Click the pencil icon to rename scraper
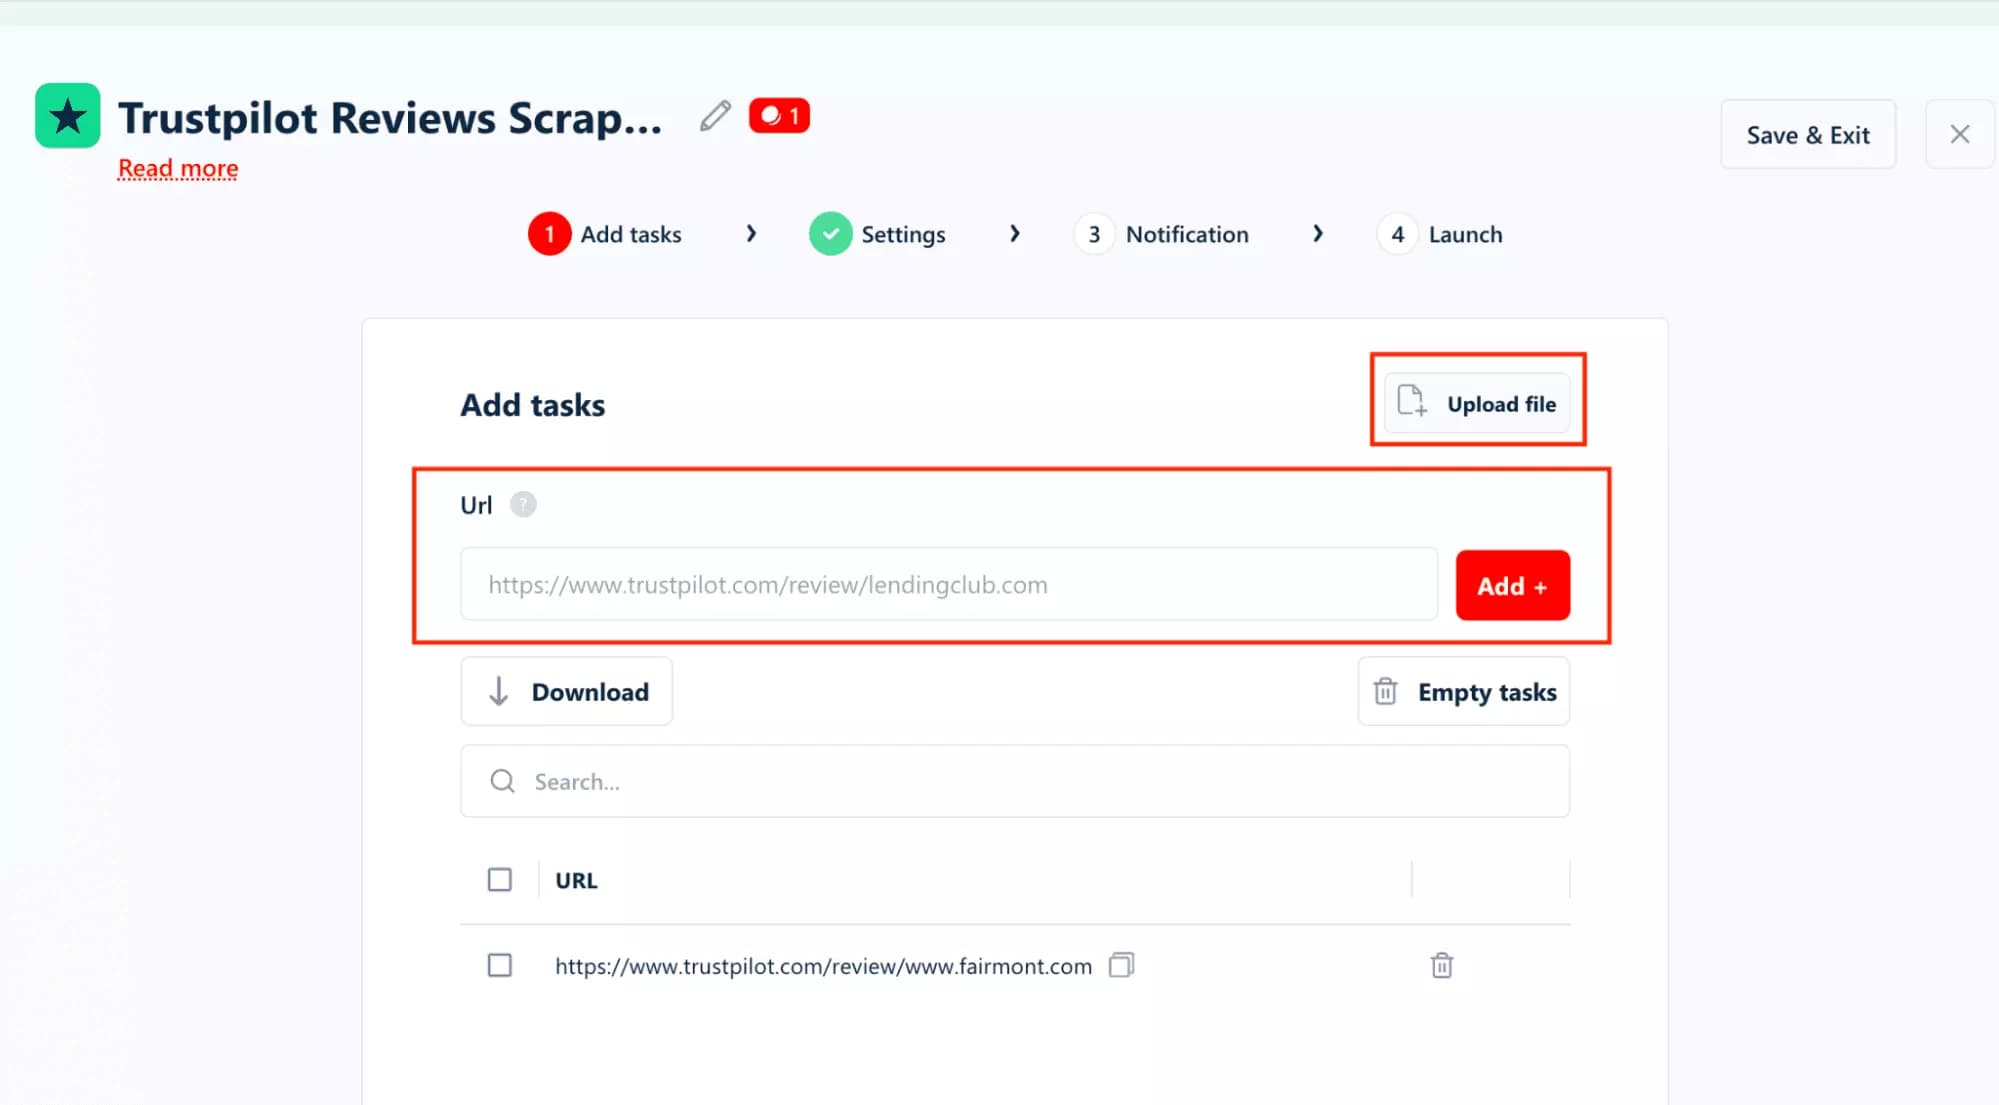The width and height of the screenshot is (1999, 1105). [713, 116]
